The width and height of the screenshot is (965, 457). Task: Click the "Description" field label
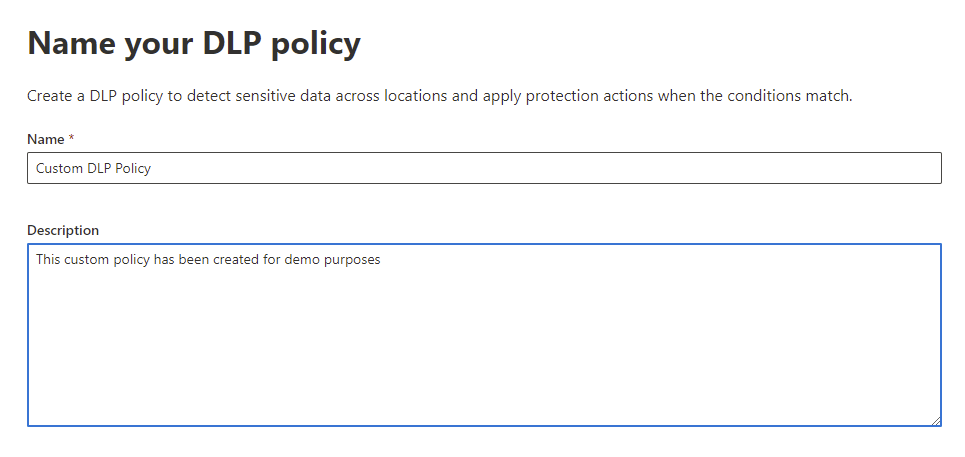[63, 230]
